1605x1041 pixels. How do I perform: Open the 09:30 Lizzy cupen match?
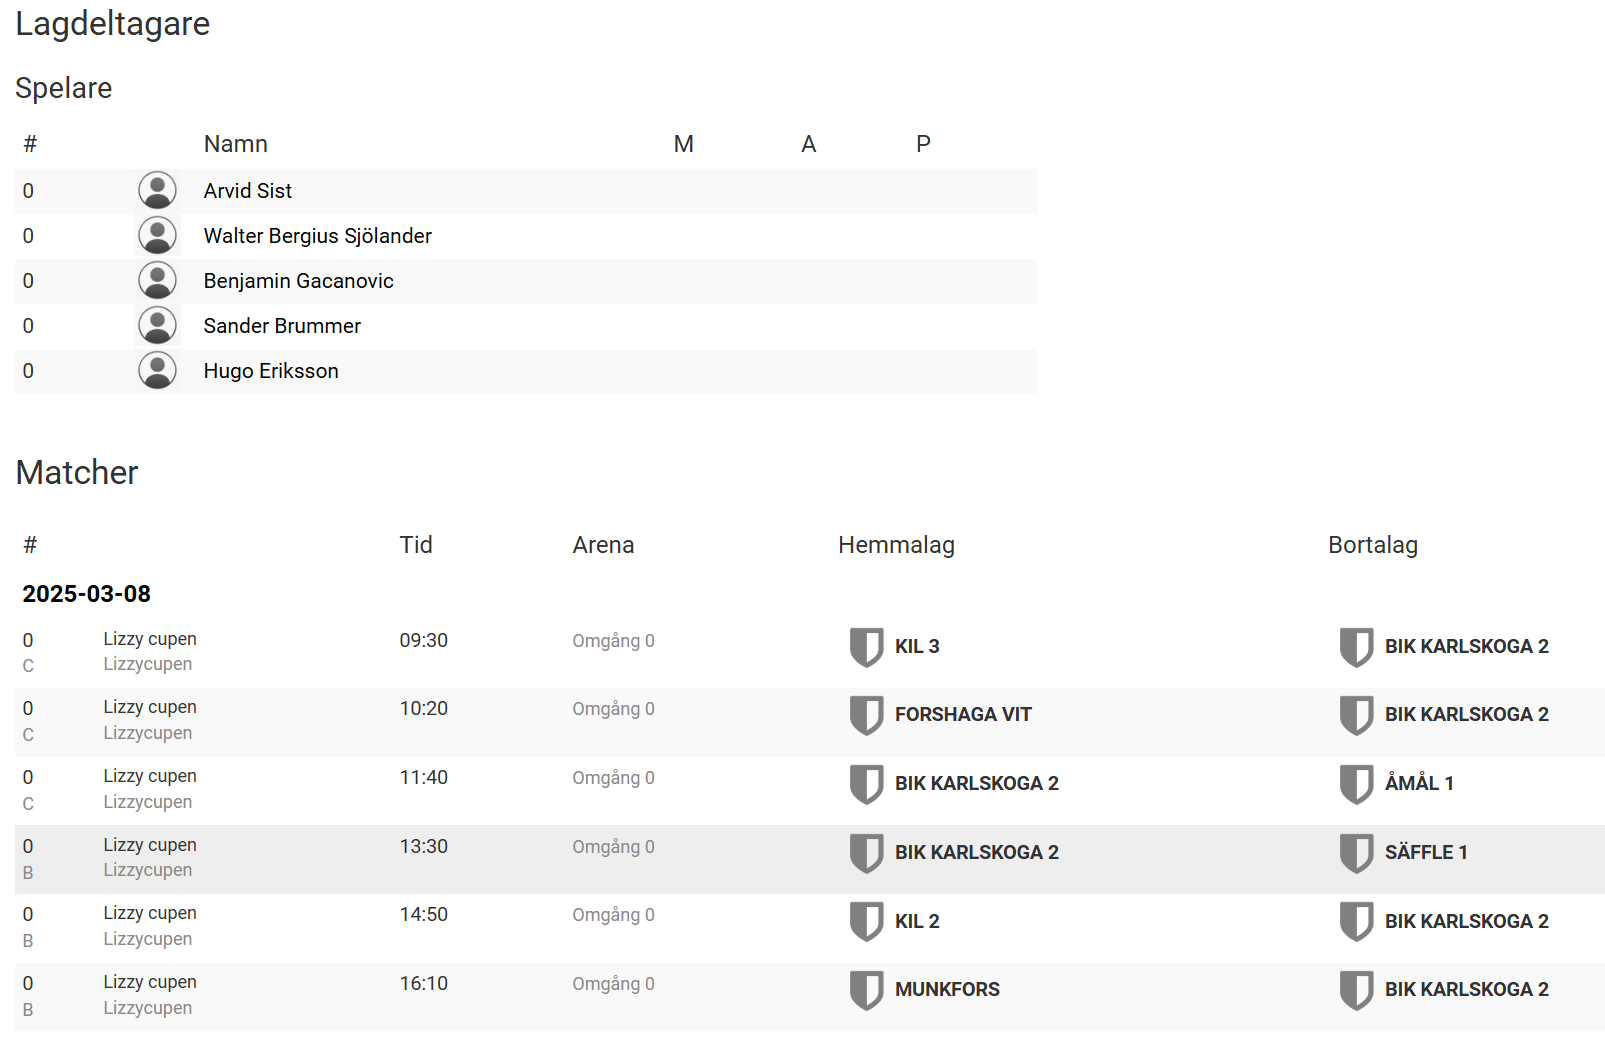150,639
